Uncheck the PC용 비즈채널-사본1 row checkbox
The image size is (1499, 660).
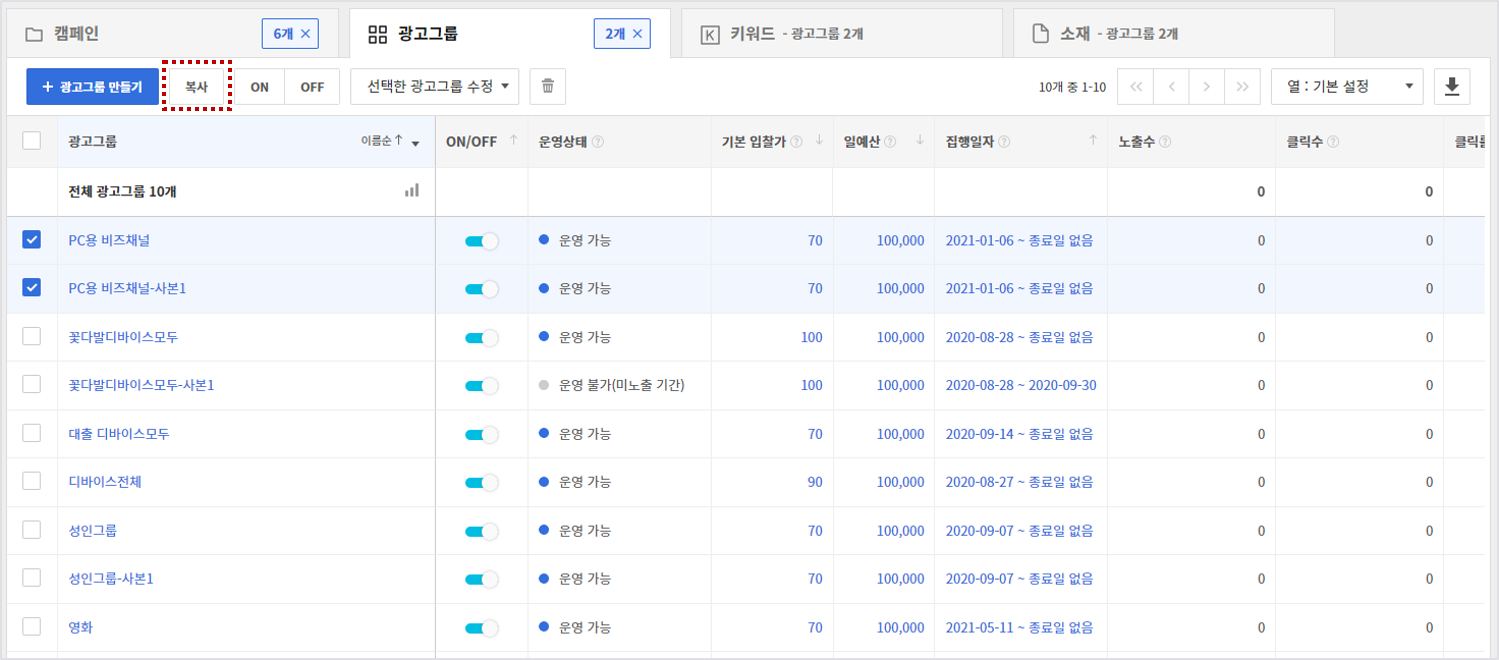pos(32,288)
